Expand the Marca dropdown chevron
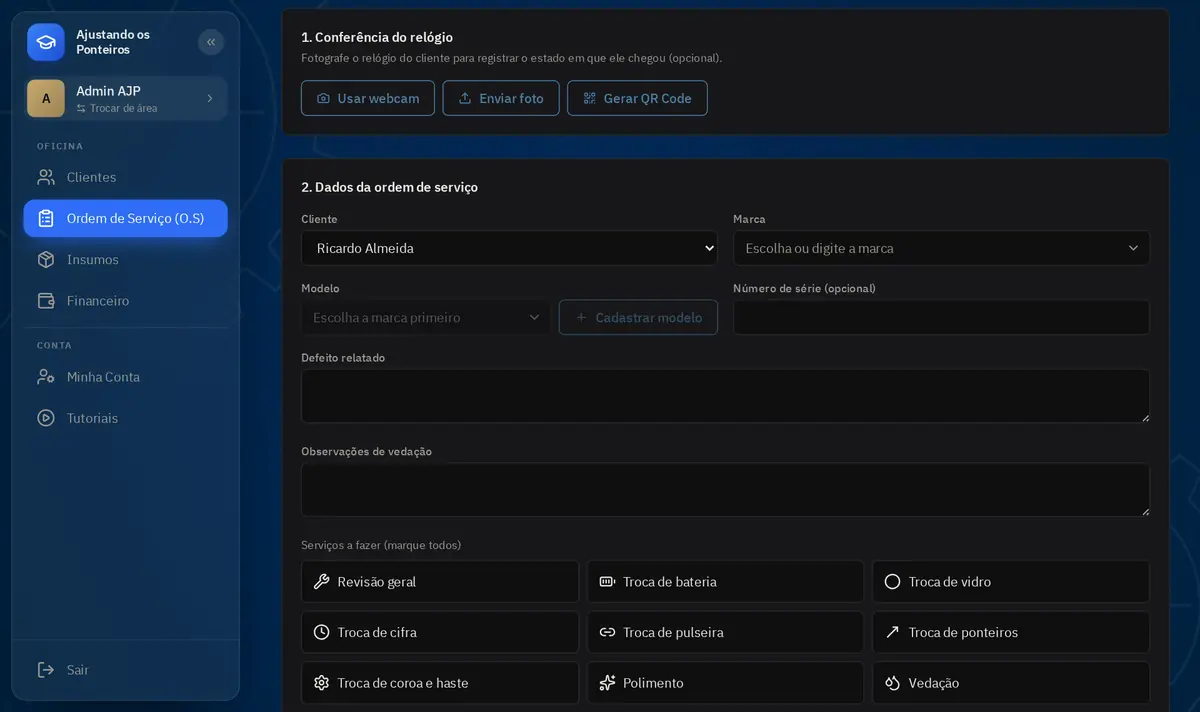The image size is (1200, 712). (x=1133, y=248)
